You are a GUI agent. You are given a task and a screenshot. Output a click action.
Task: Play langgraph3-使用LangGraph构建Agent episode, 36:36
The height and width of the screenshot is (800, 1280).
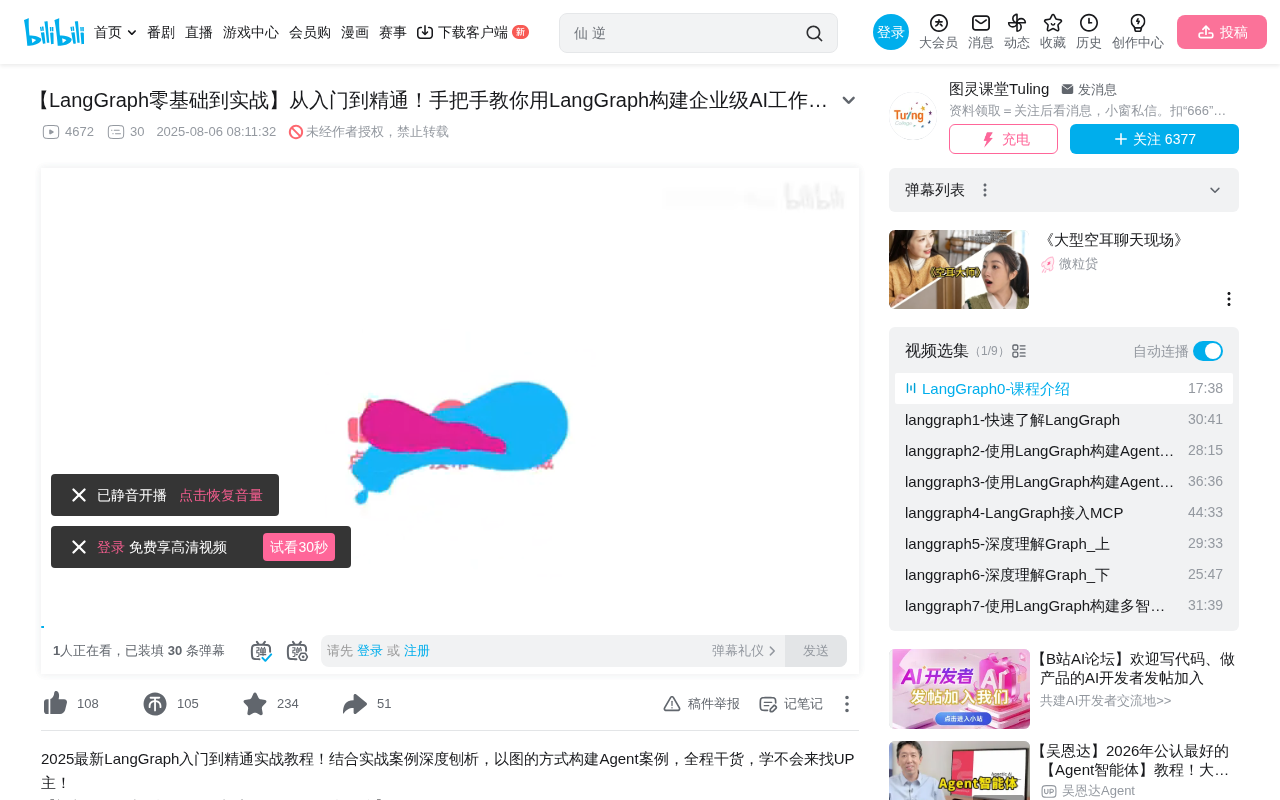(x=1064, y=482)
